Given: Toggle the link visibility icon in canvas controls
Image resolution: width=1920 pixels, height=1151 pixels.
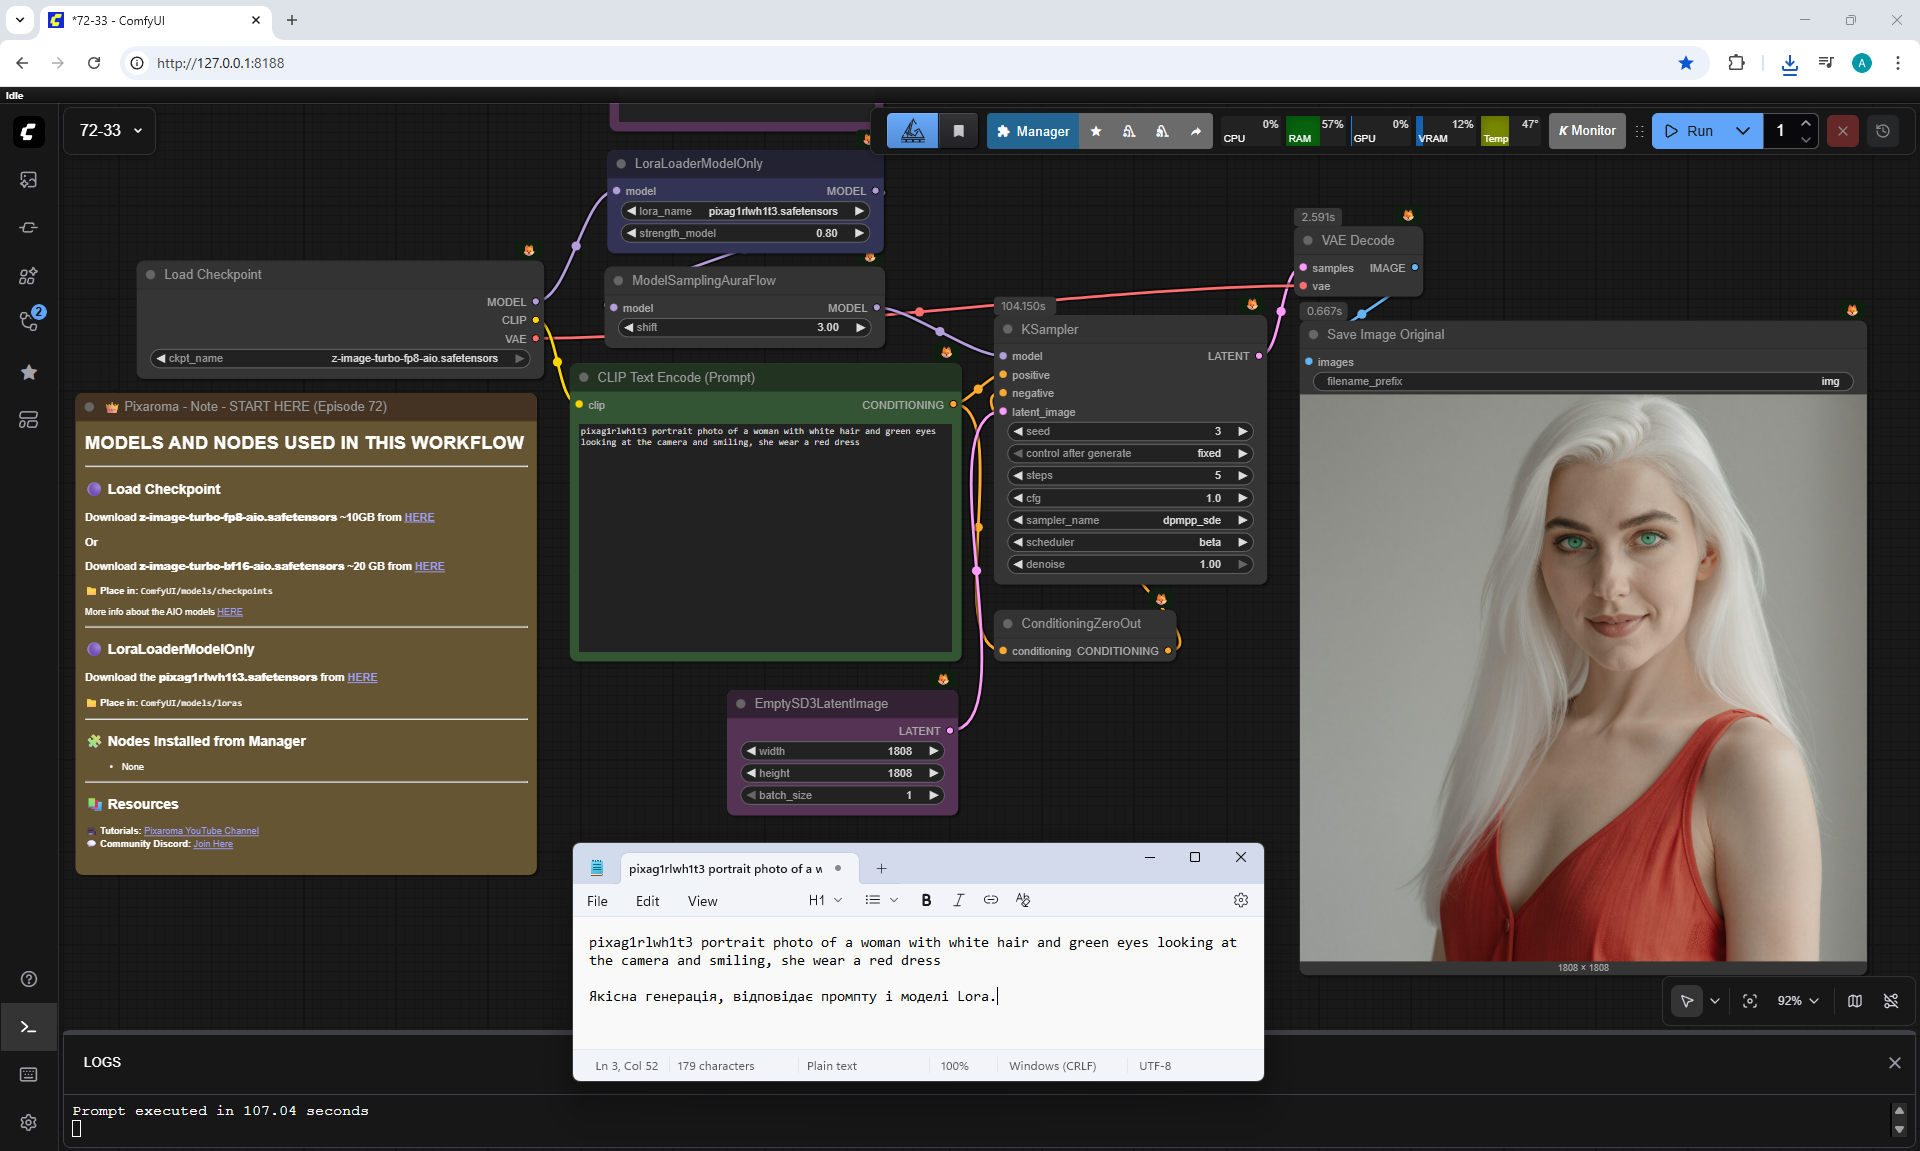Looking at the screenshot, I should pos(1890,1001).
